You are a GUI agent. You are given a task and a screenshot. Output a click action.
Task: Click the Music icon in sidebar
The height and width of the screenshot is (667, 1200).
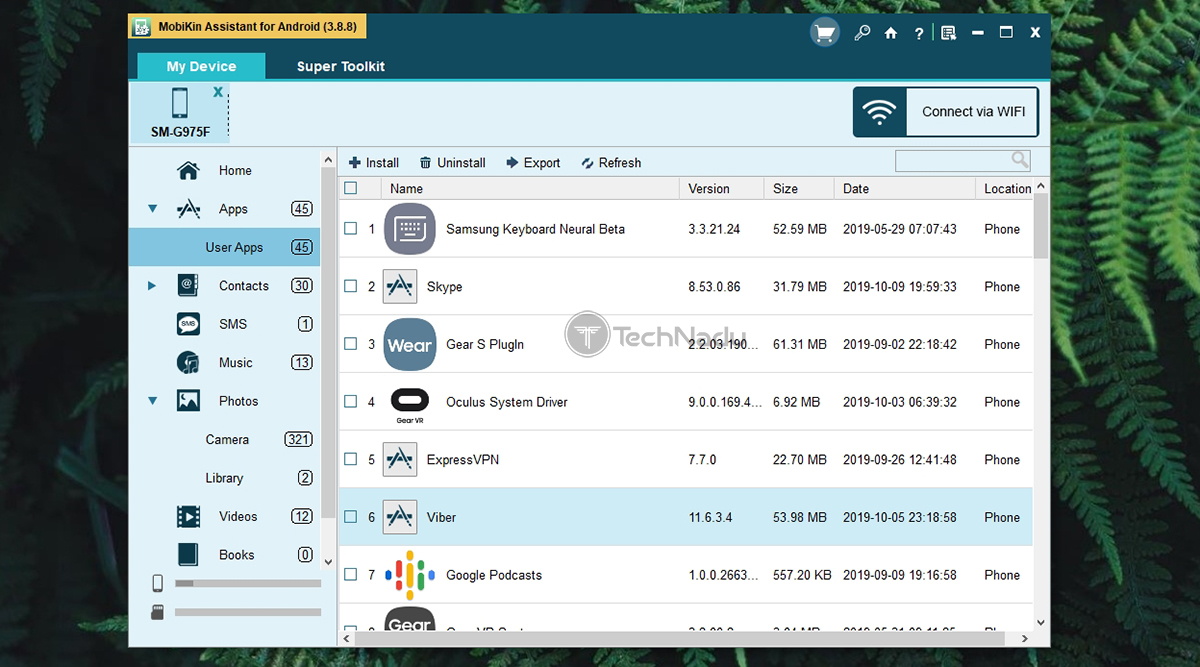click(188, 362)
